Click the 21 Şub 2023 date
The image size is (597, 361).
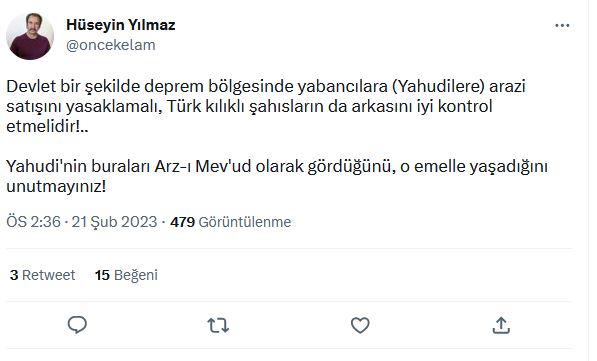point(114,222)
